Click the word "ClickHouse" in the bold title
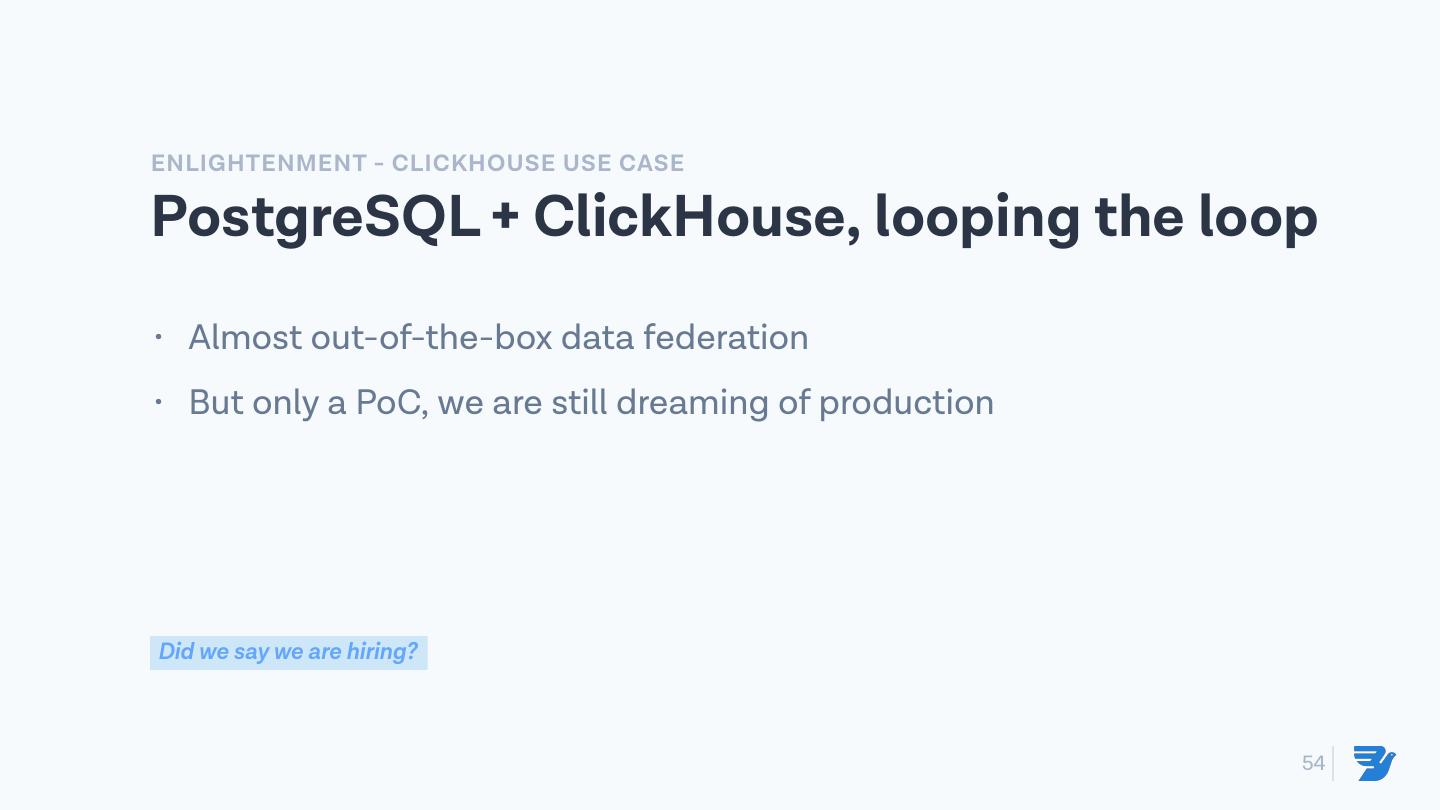Image resolution: width=1440 pixels, height=810 pixels. click(x=689, y=217)
